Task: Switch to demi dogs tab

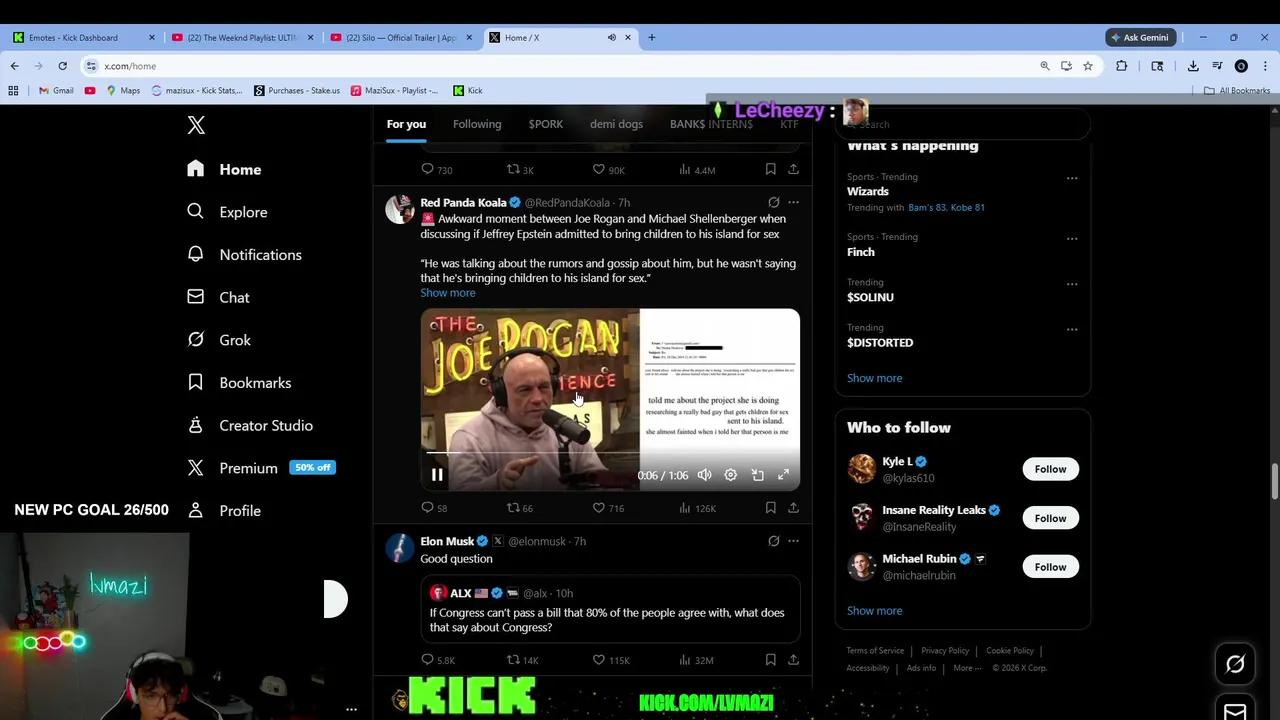Action: (x=616, y=124)
